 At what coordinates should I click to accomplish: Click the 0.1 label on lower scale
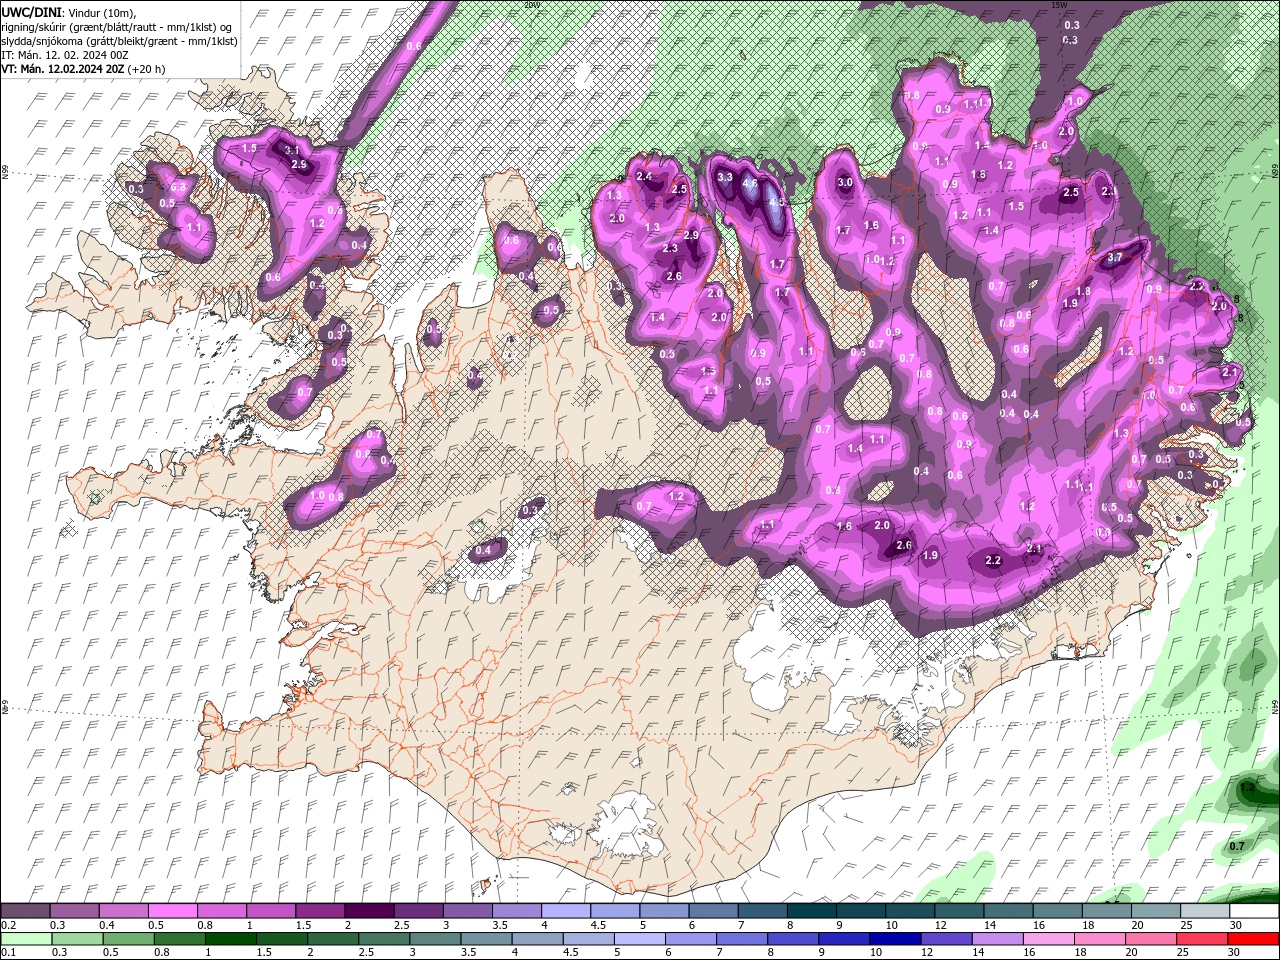[x=8, y=953]
